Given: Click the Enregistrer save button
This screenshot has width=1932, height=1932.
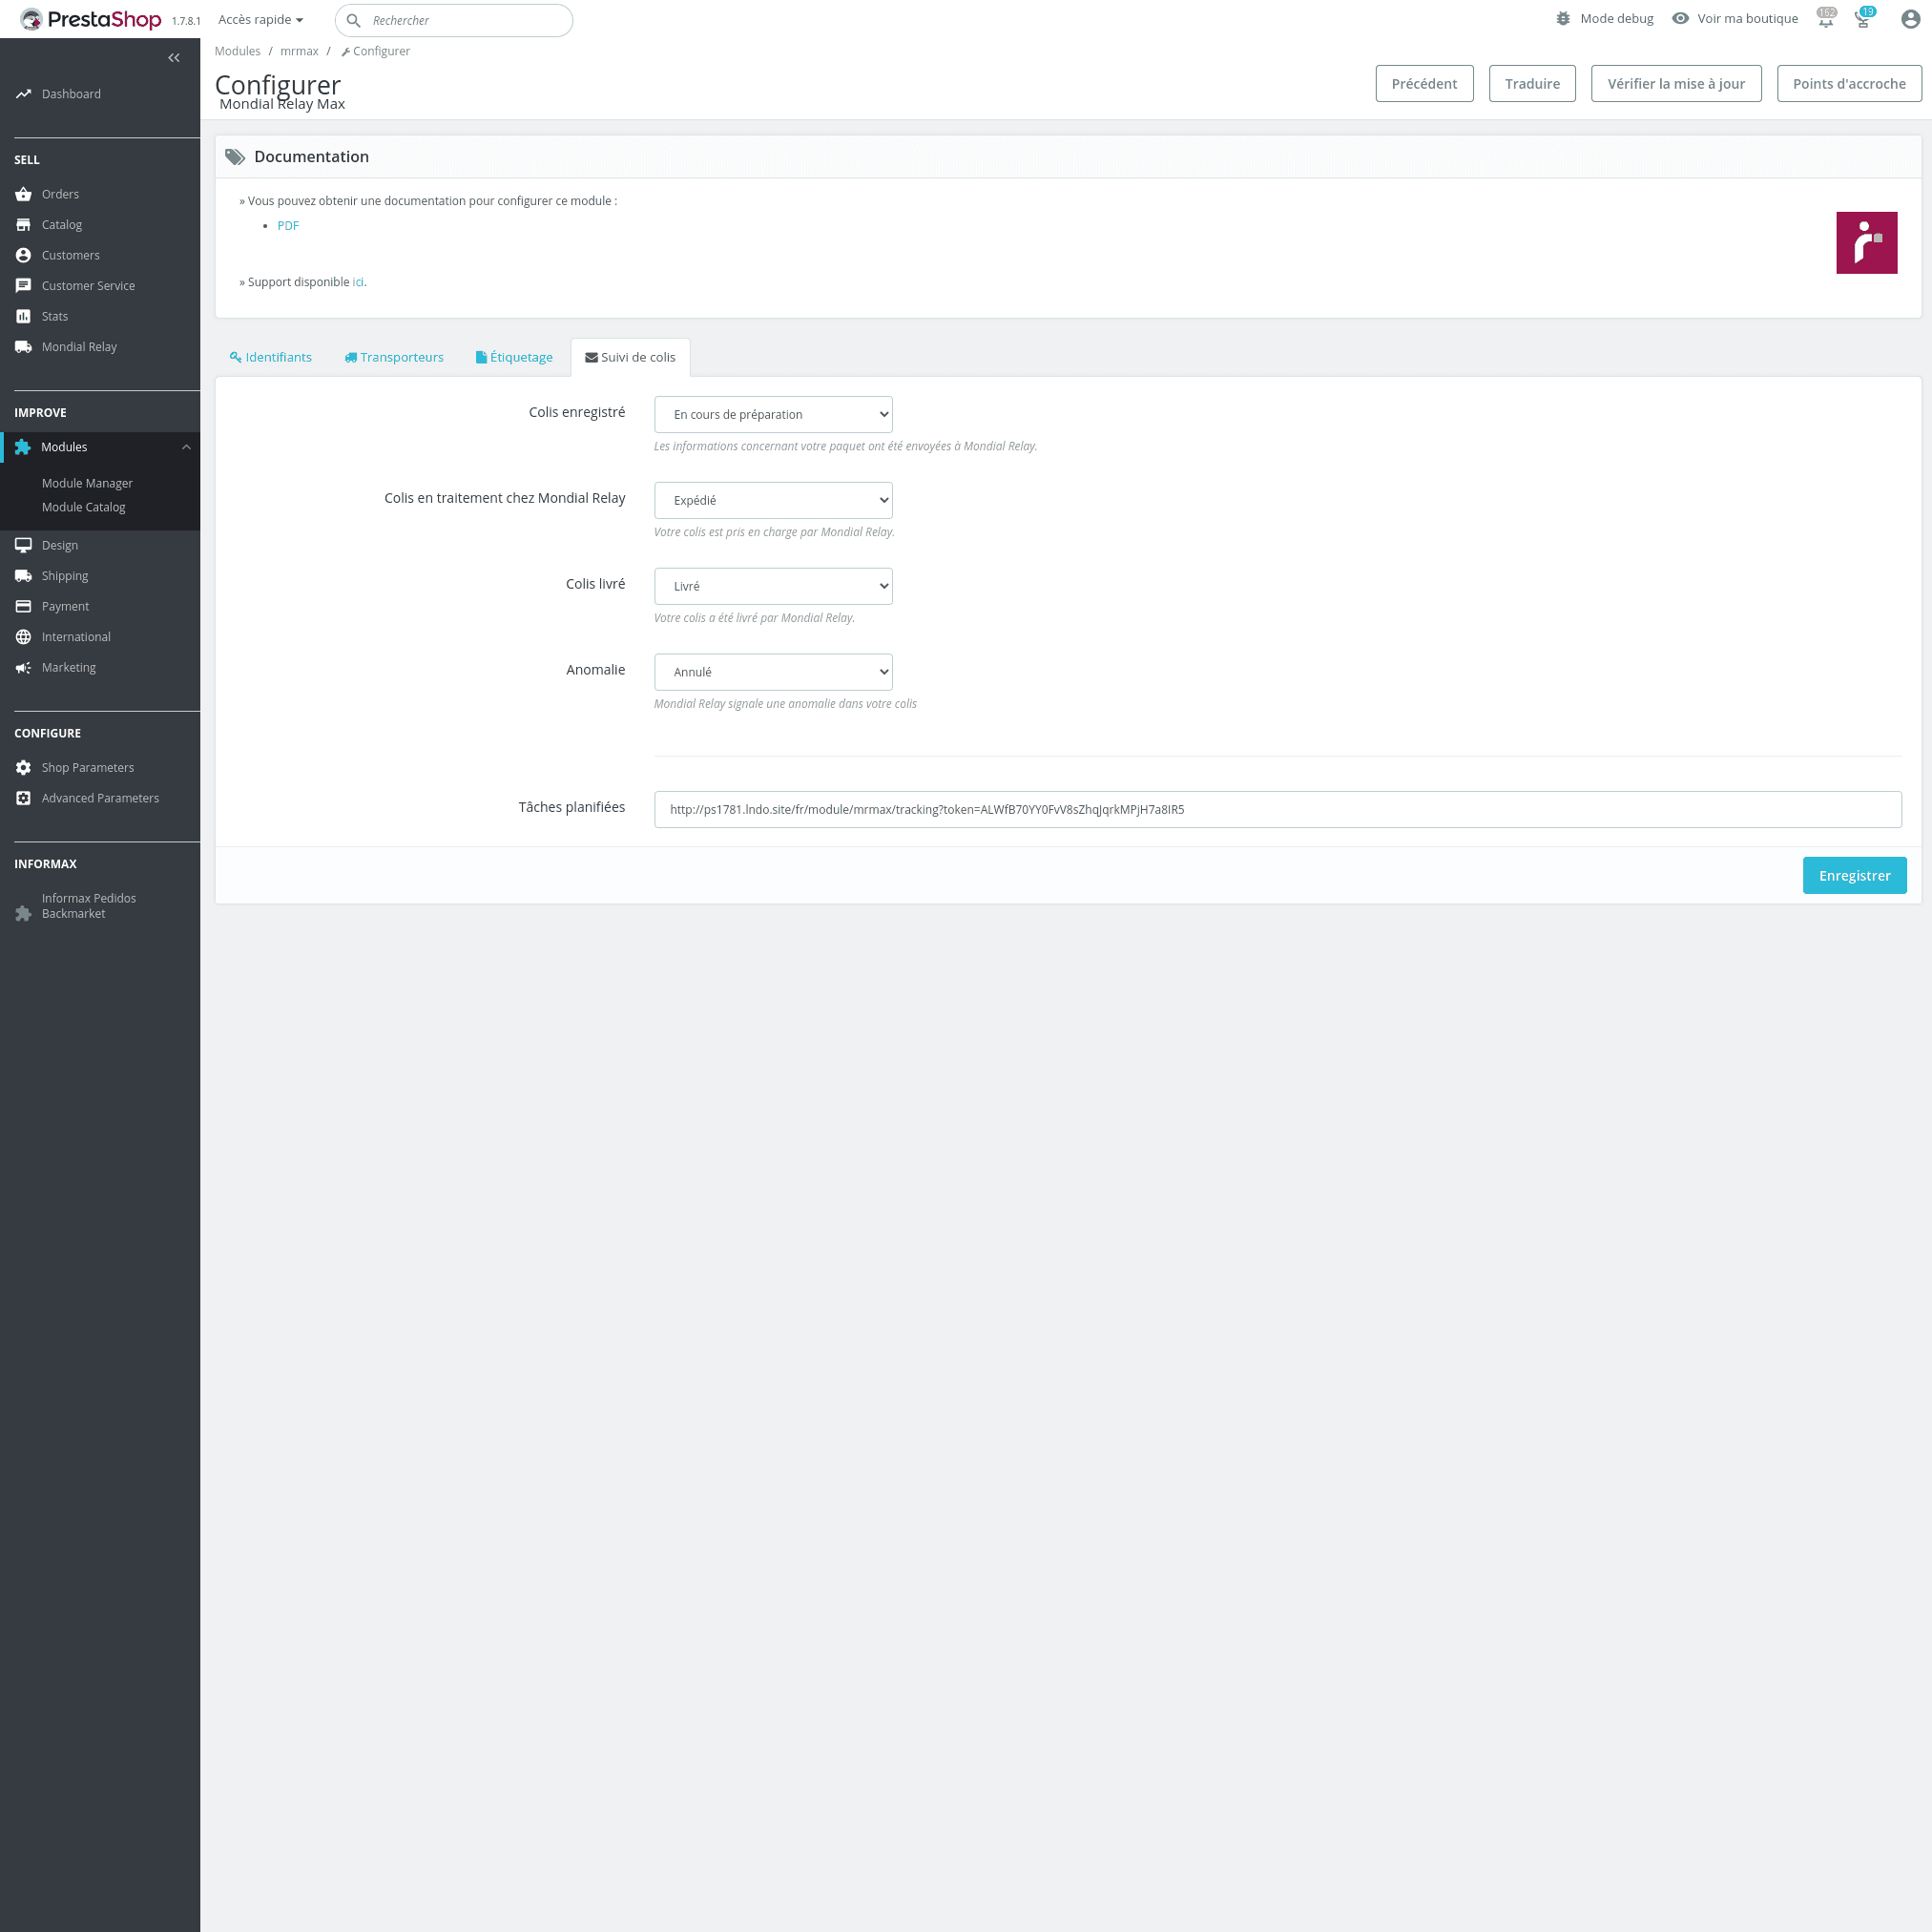Looking at the screenshot, I should click(x=1854, y=876).
